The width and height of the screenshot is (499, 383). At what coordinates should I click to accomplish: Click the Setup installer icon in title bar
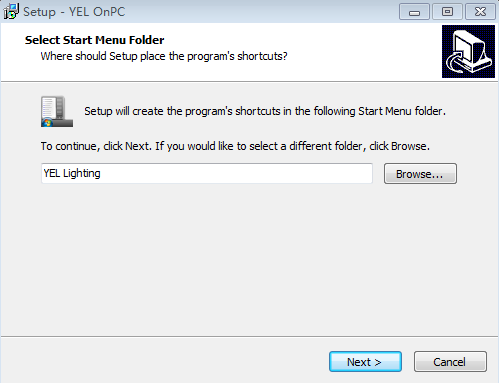[x=11, y=12]
